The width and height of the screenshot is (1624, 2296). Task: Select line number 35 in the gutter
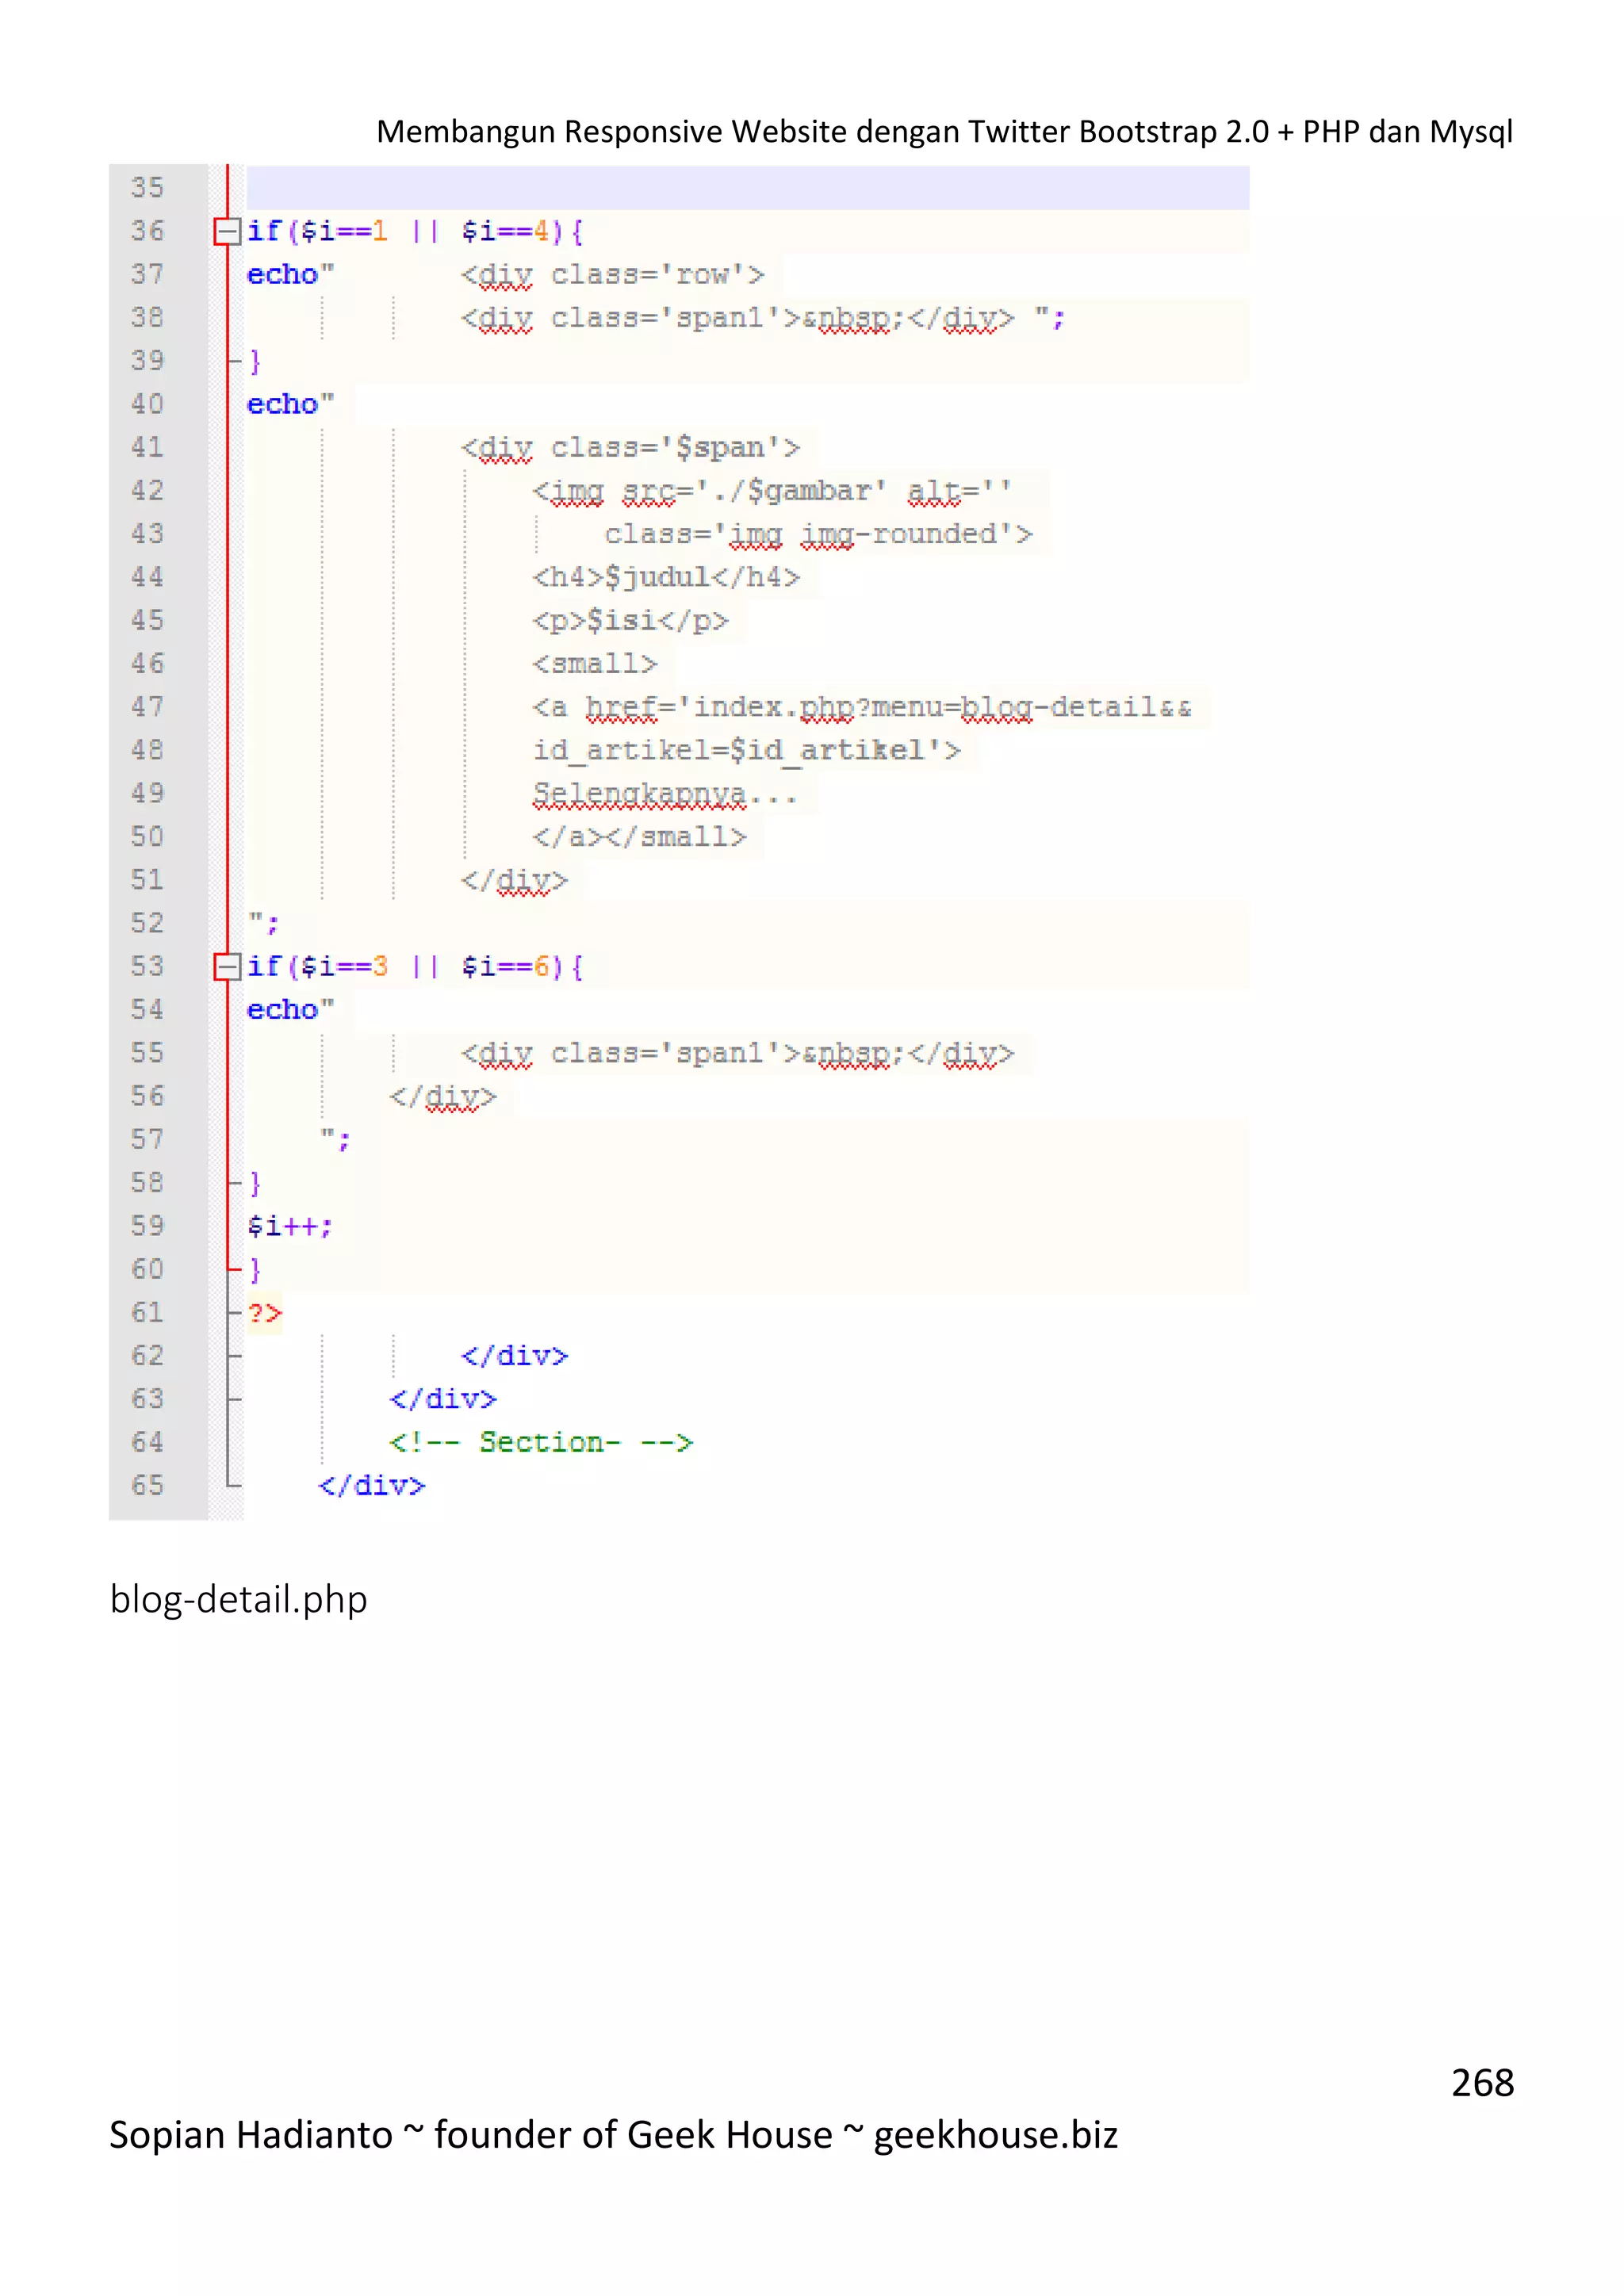point(147,187)
